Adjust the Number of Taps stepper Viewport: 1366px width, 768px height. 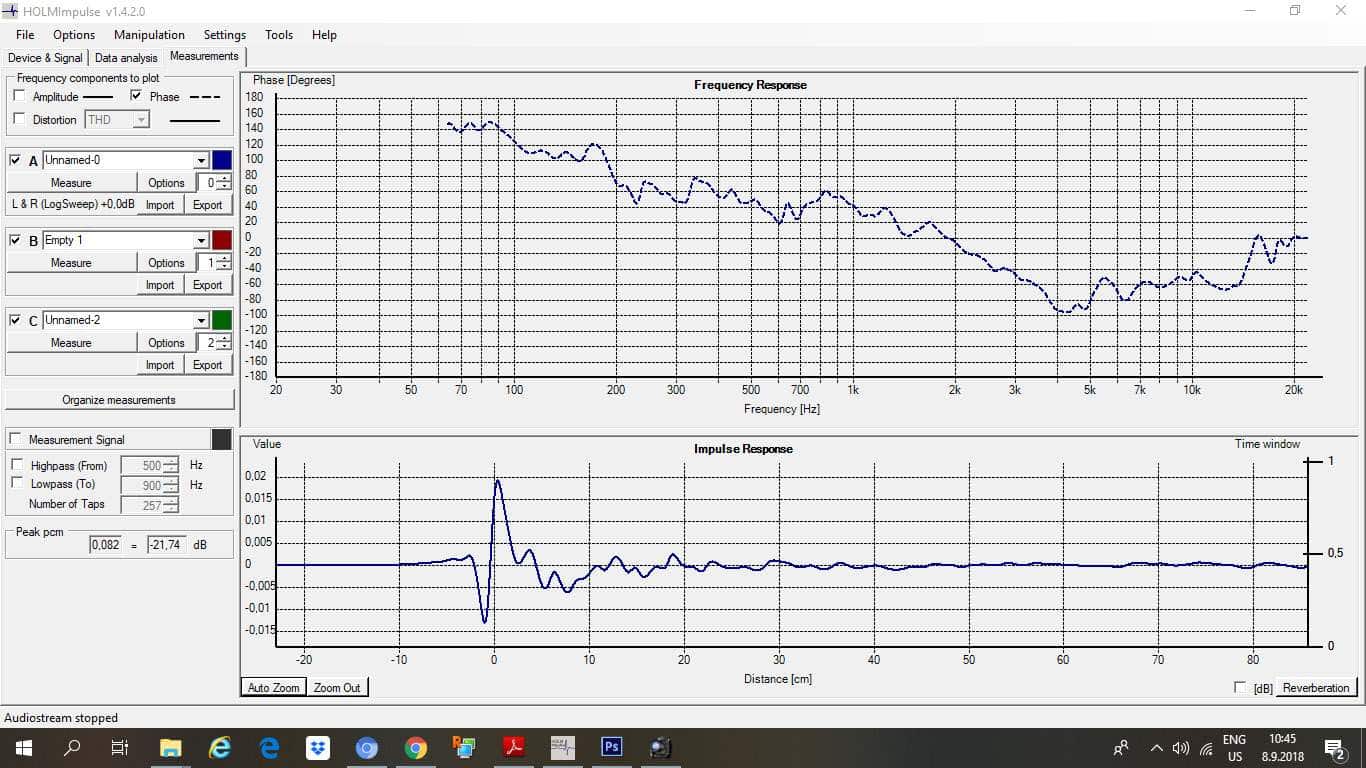171,505
